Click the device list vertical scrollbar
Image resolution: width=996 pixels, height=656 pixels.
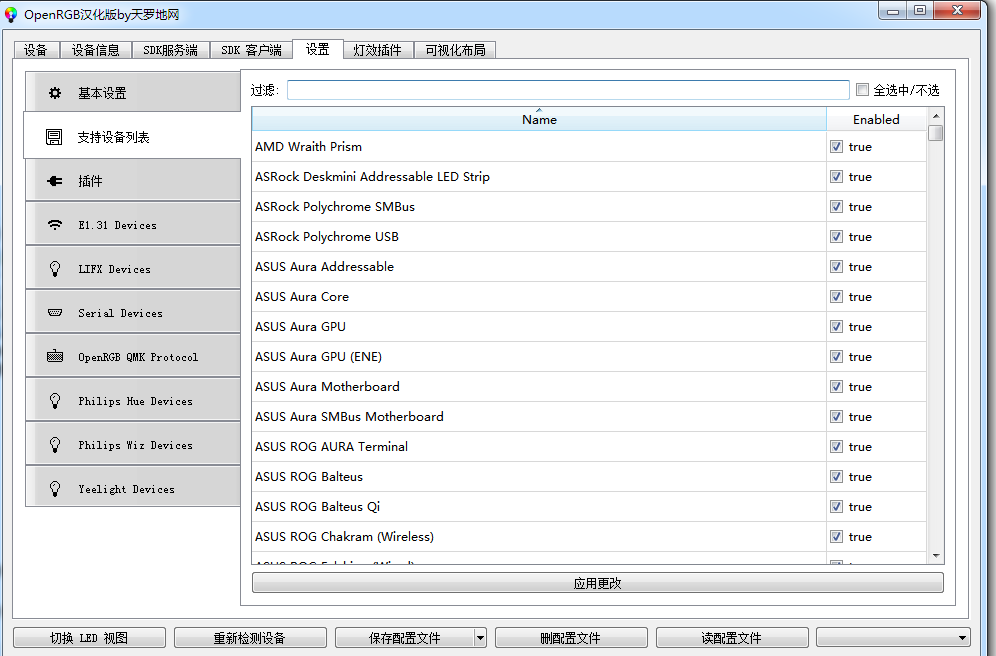(936, 340)
